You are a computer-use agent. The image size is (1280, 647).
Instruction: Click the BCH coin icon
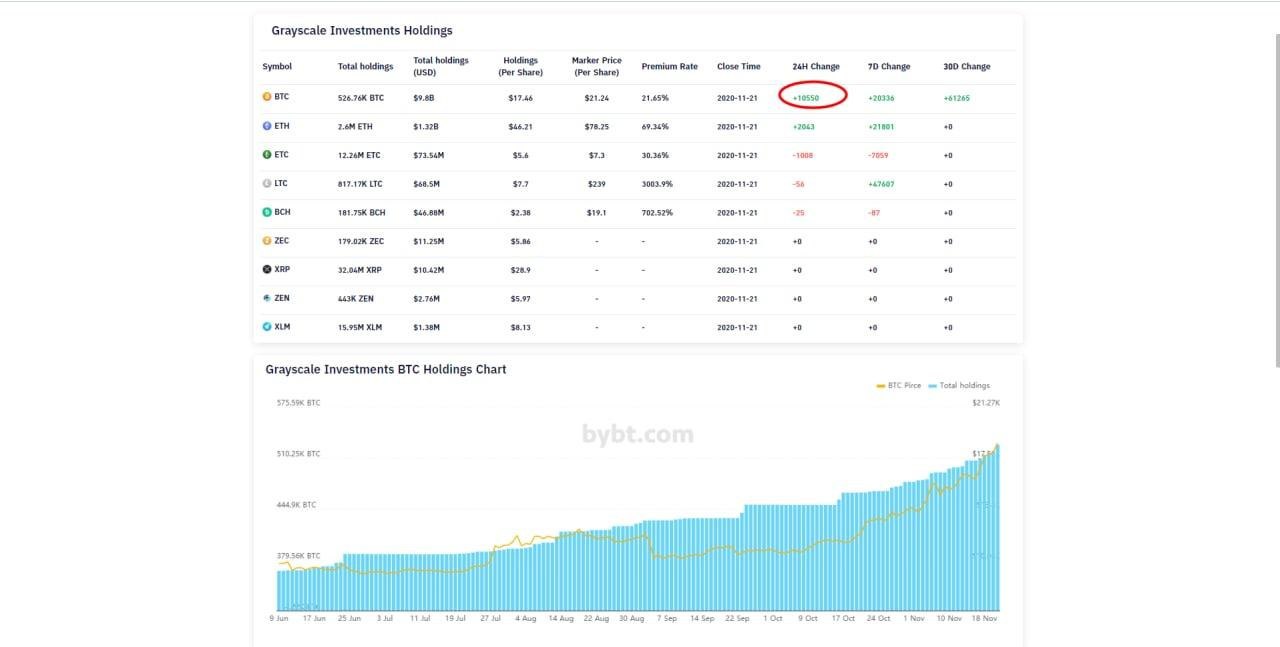pyautogui.click(x=267, y=212)
